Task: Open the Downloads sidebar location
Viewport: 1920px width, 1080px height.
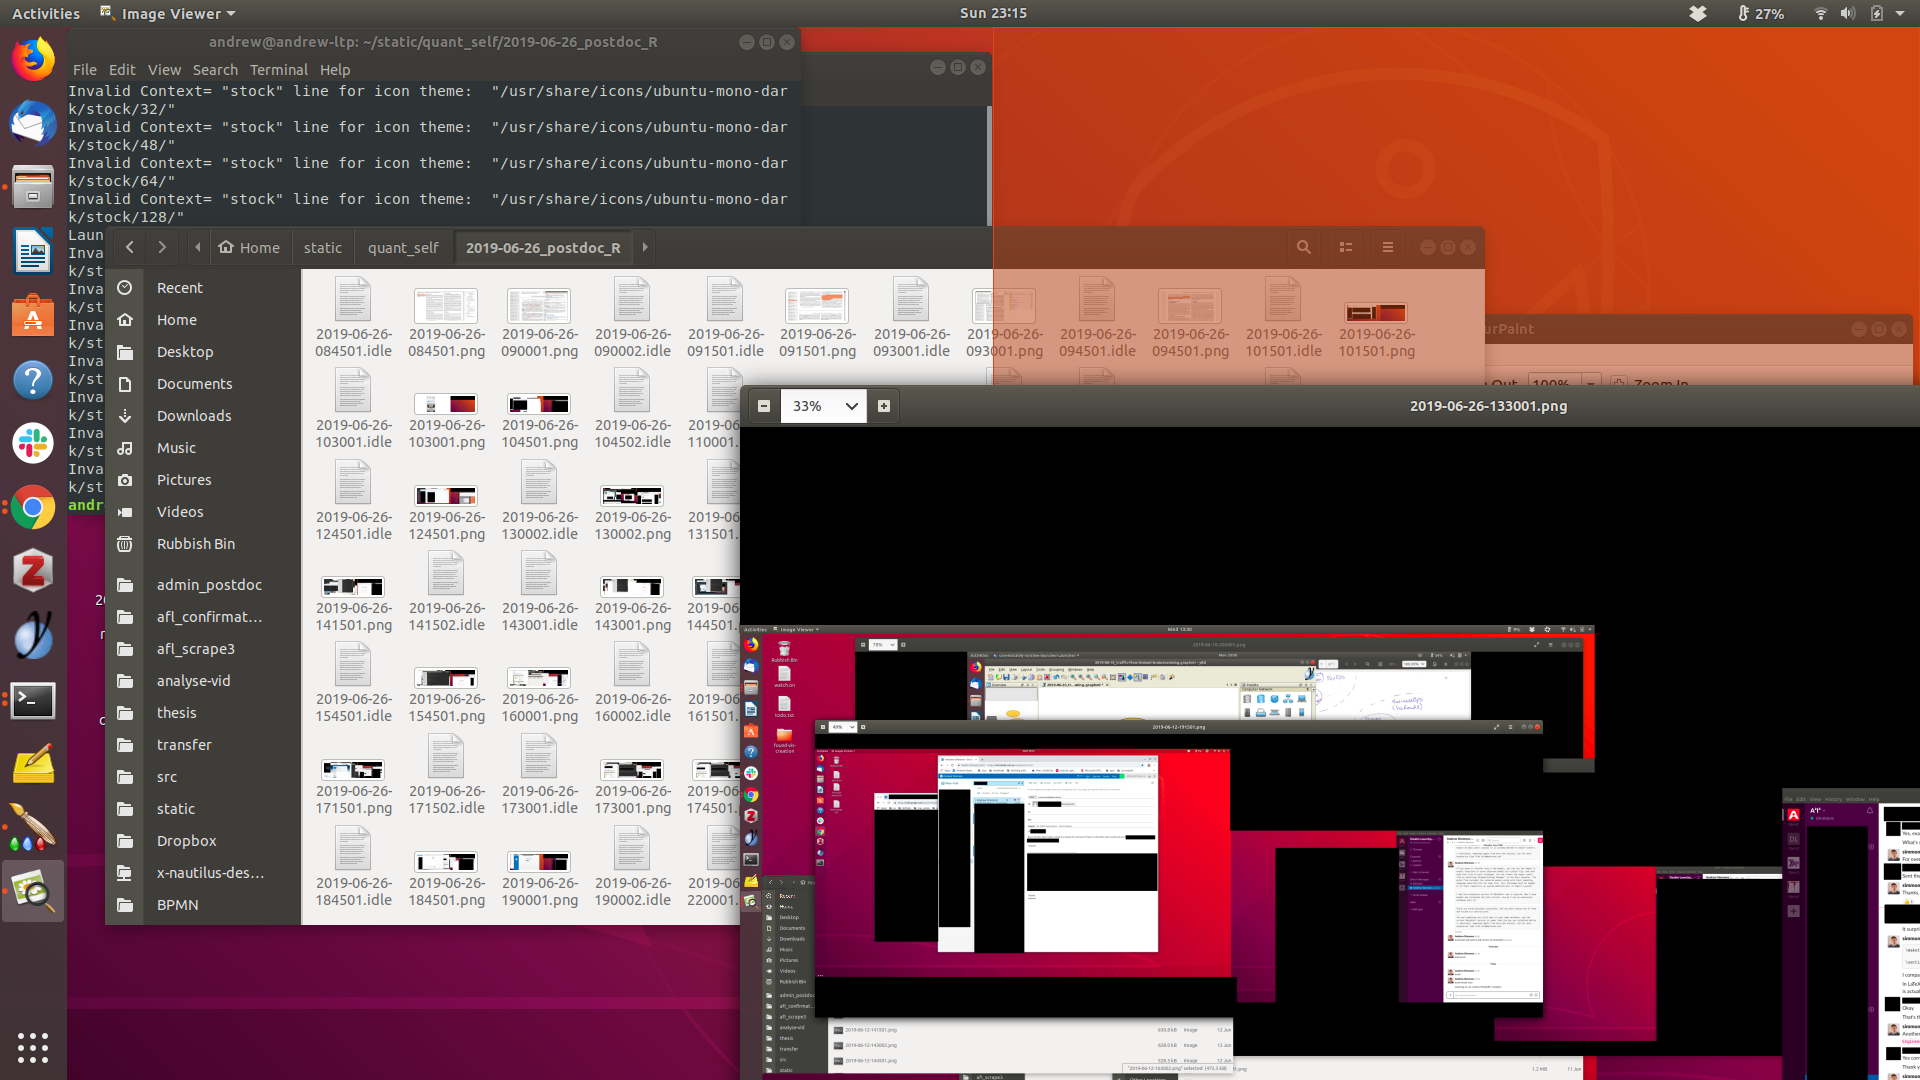Action: 194,416
